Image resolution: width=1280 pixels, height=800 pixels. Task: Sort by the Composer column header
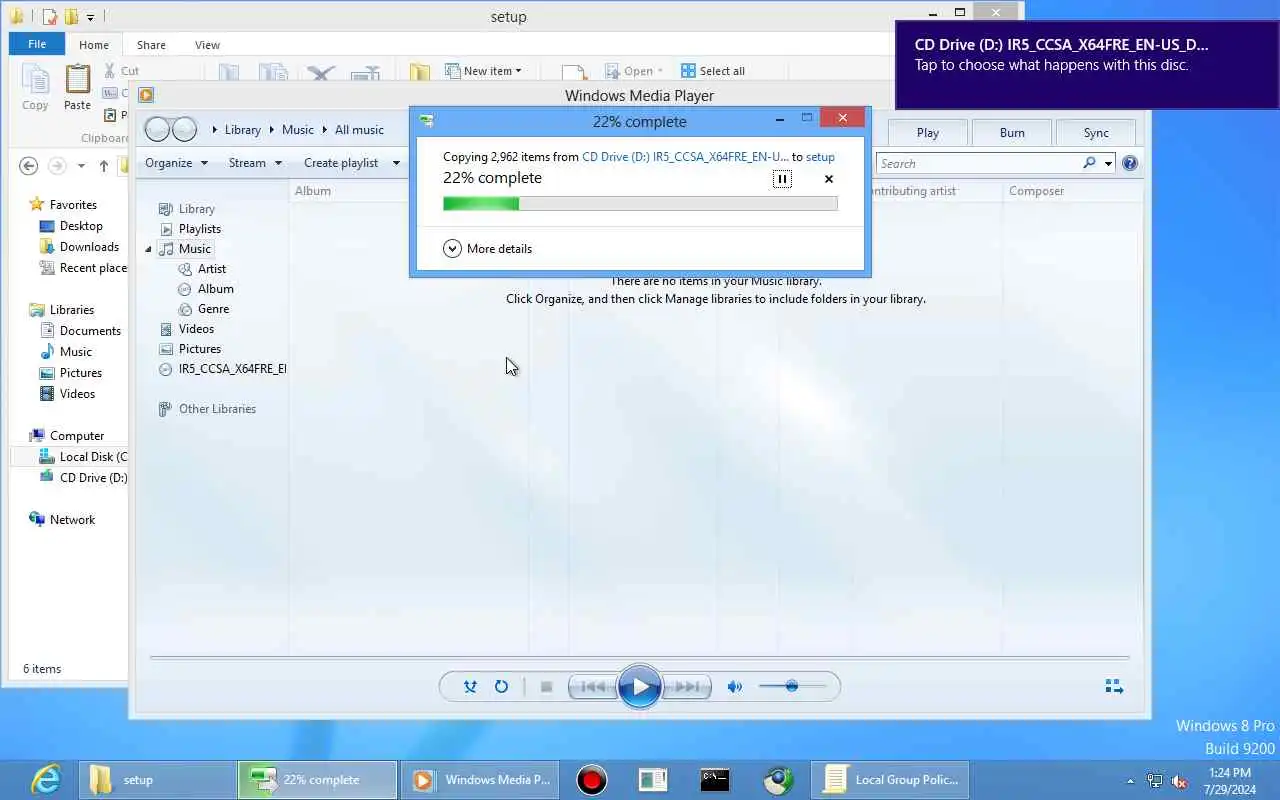tap(1036, 191)
